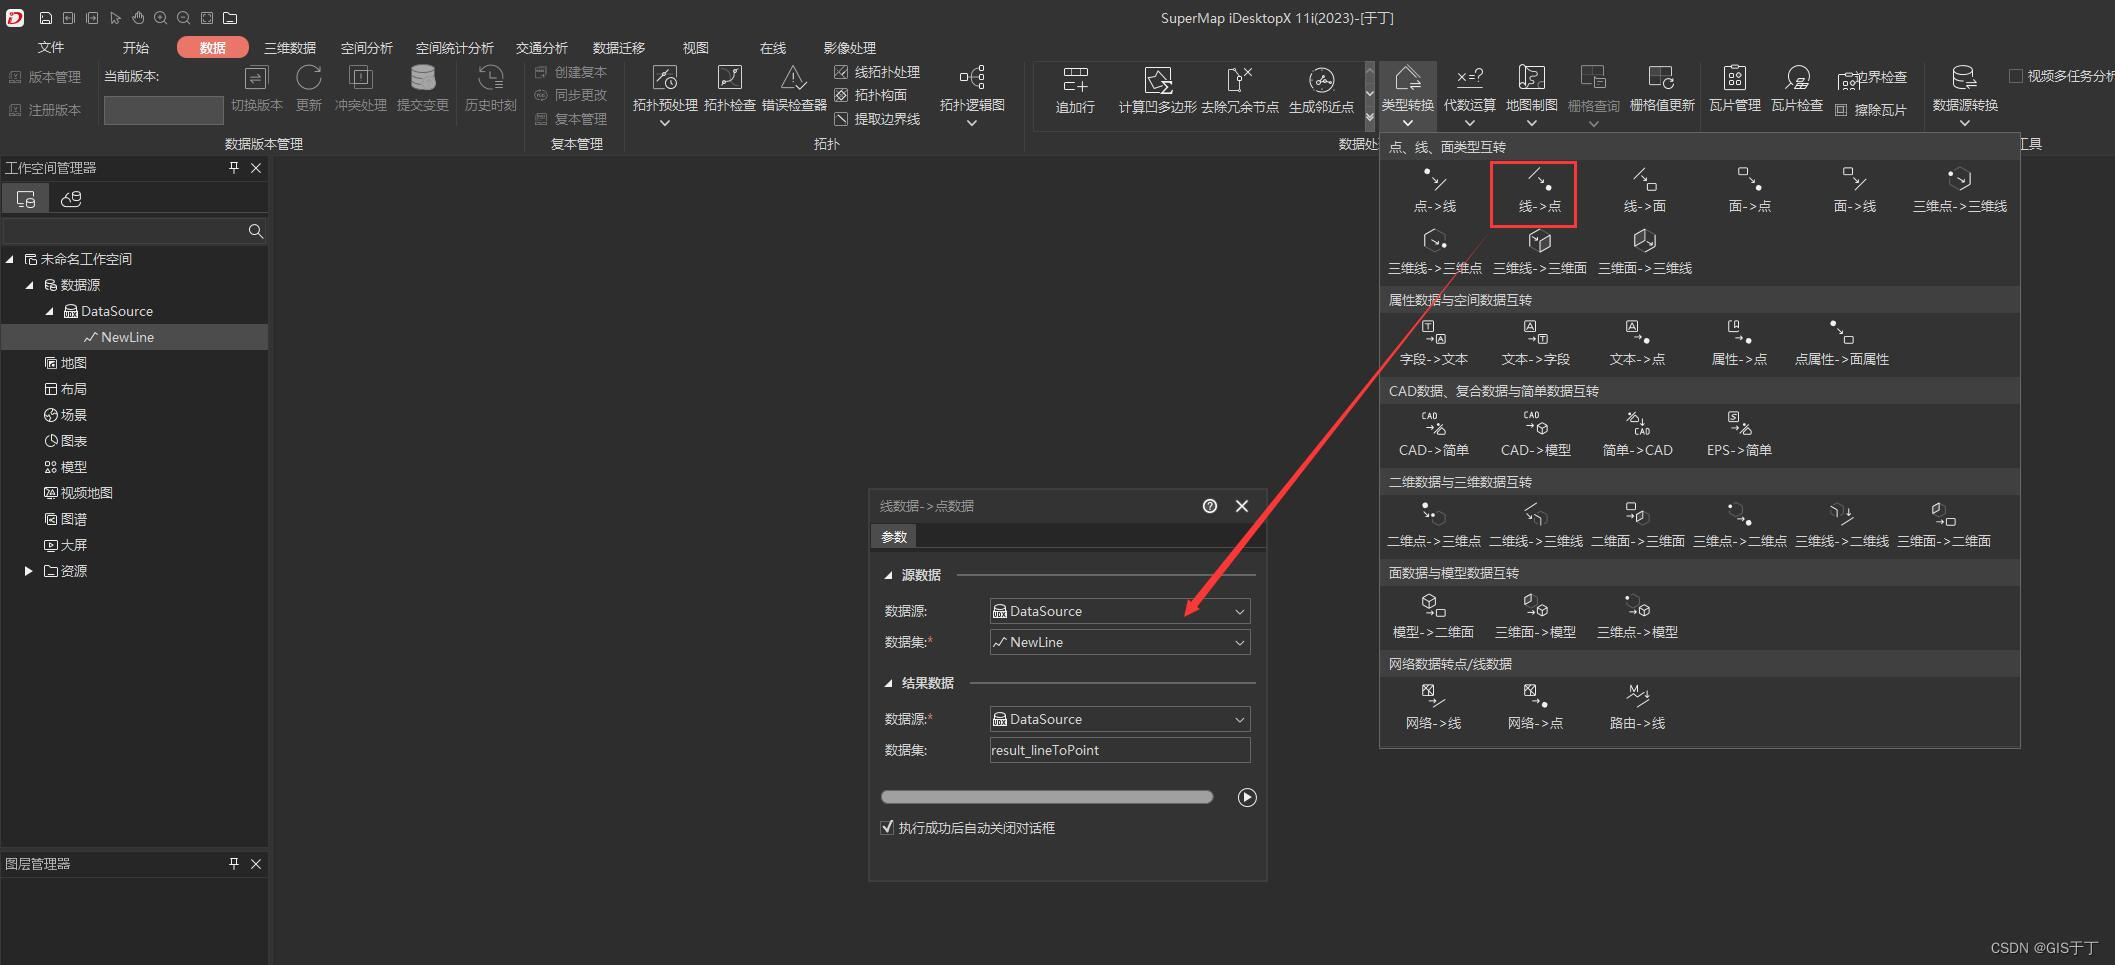2115x965 pixels.
Task: Click 提取边界线 button
Action: (877, 119)
